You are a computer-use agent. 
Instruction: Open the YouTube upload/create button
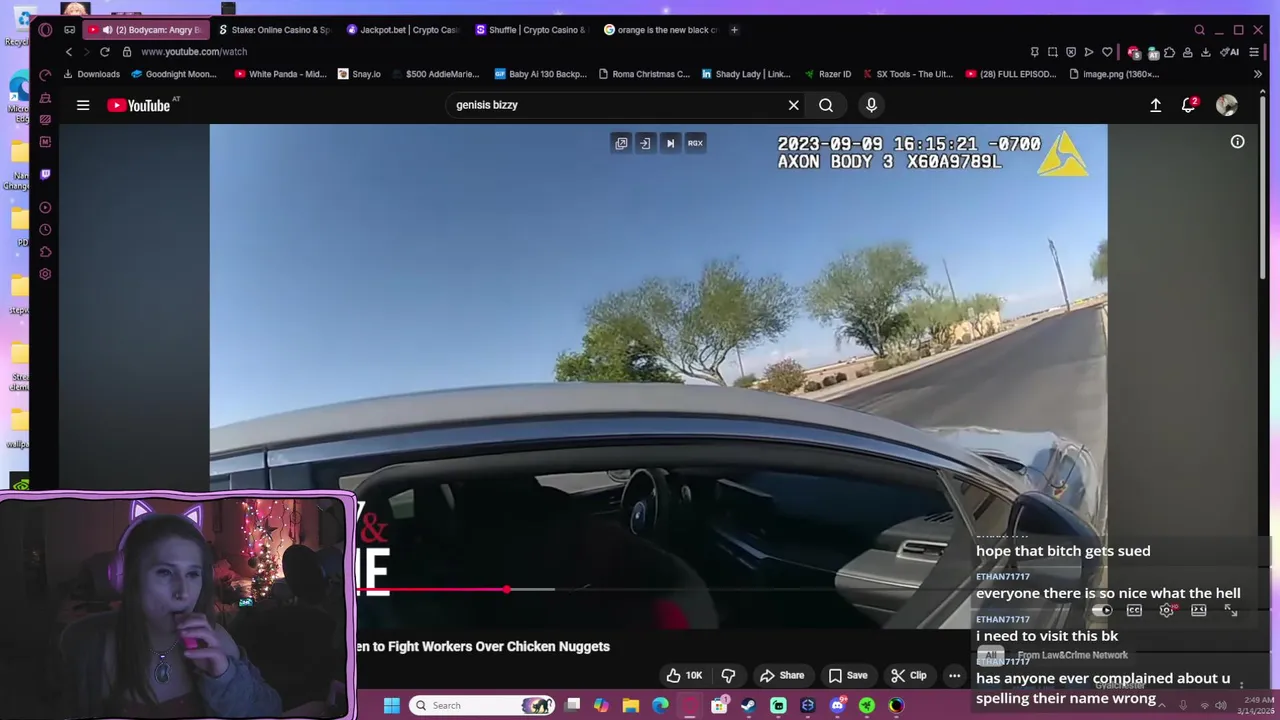(x=1155, y=105)
